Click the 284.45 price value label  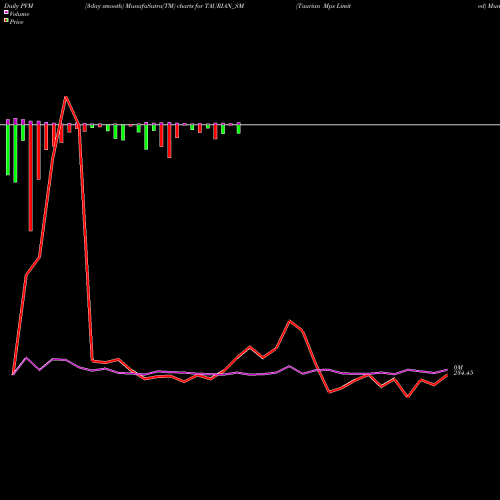pos(463,373)
